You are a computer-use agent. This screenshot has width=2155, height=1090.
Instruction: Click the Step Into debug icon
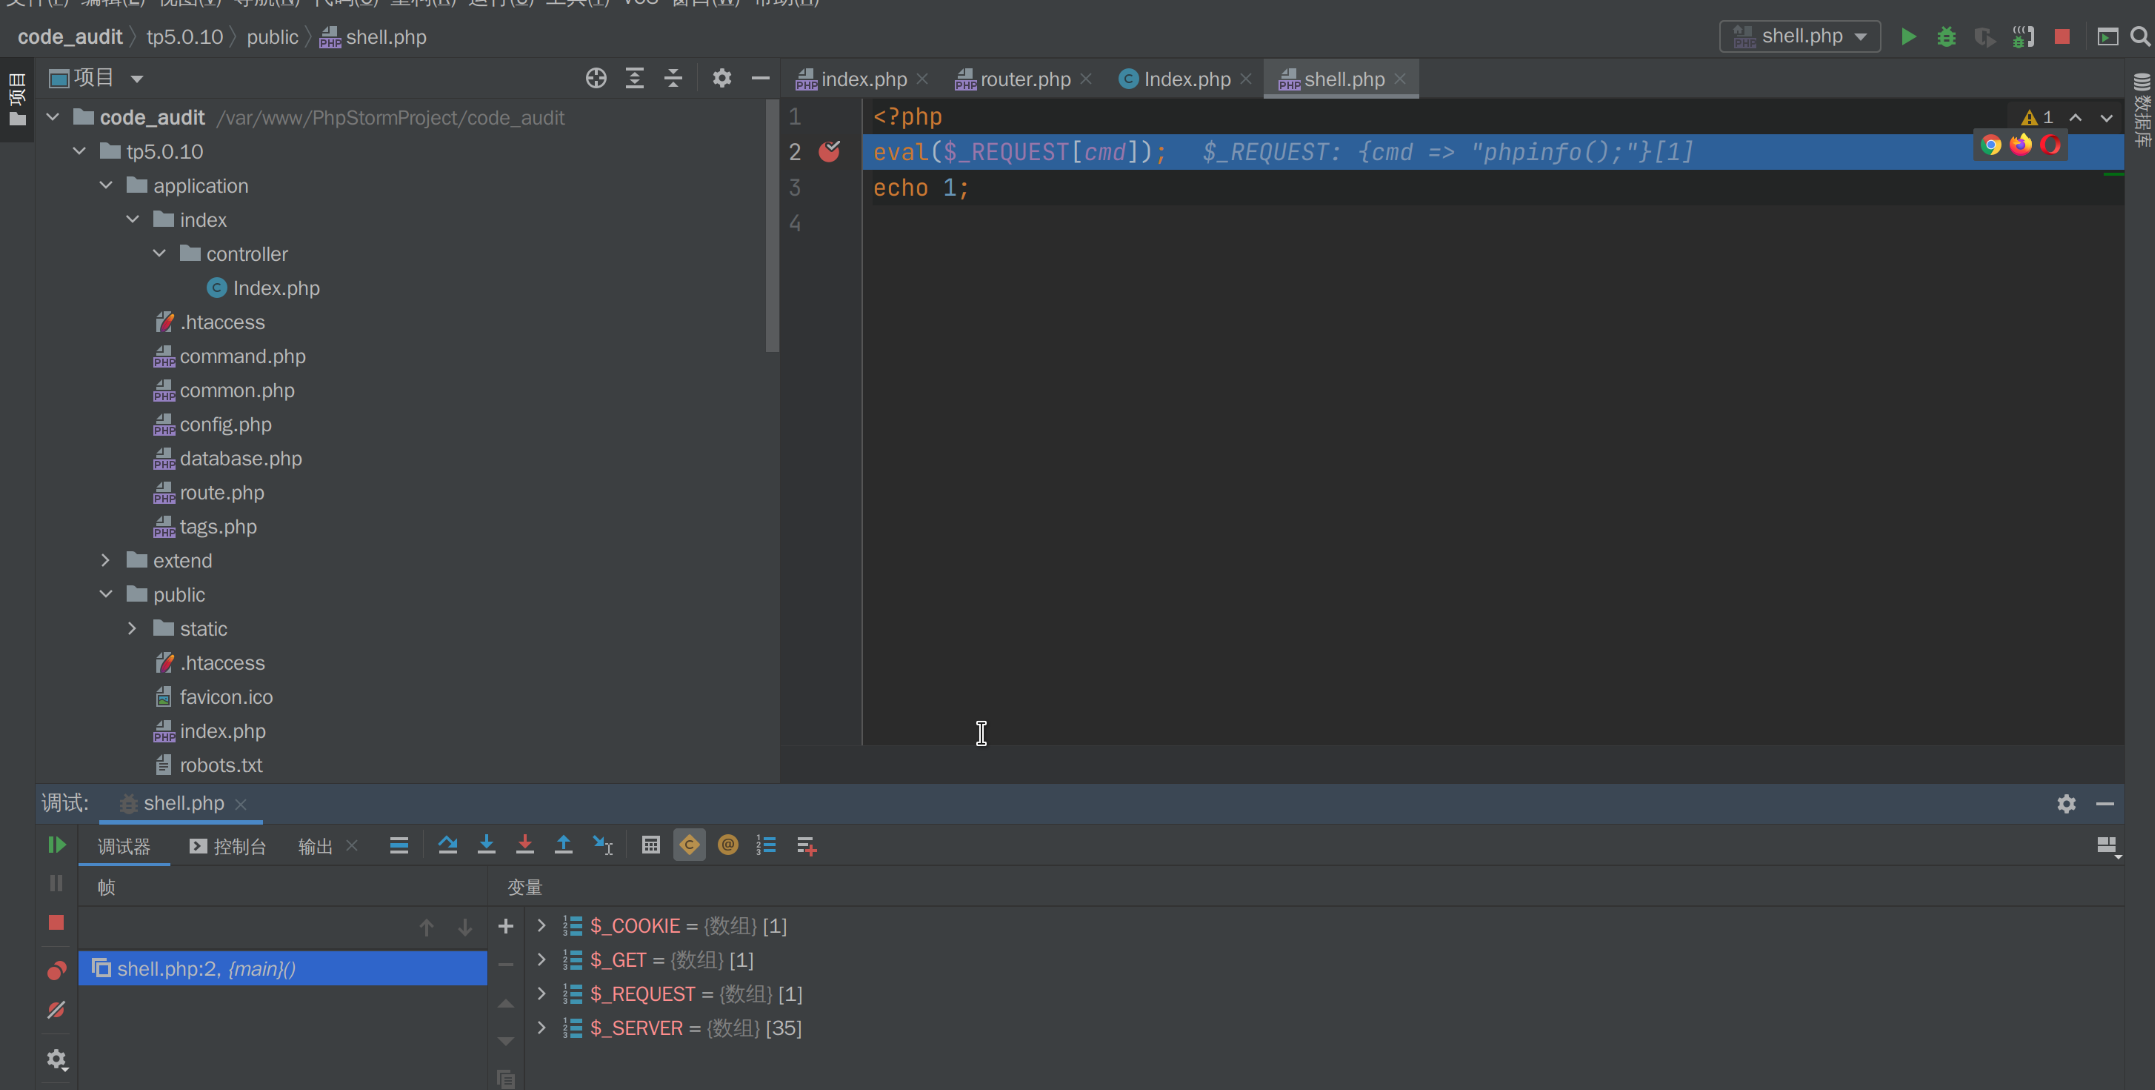(x=486, y=846)
